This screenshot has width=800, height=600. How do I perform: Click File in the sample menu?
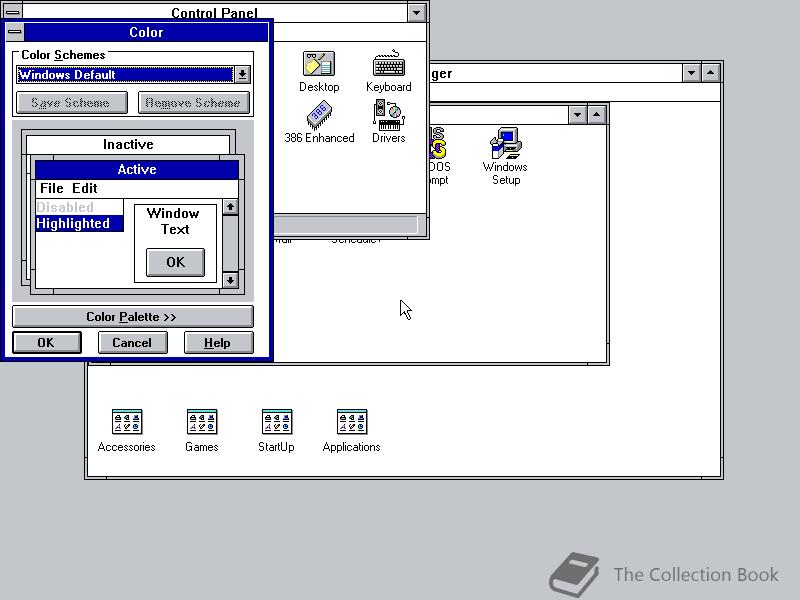tap(52, 188)
